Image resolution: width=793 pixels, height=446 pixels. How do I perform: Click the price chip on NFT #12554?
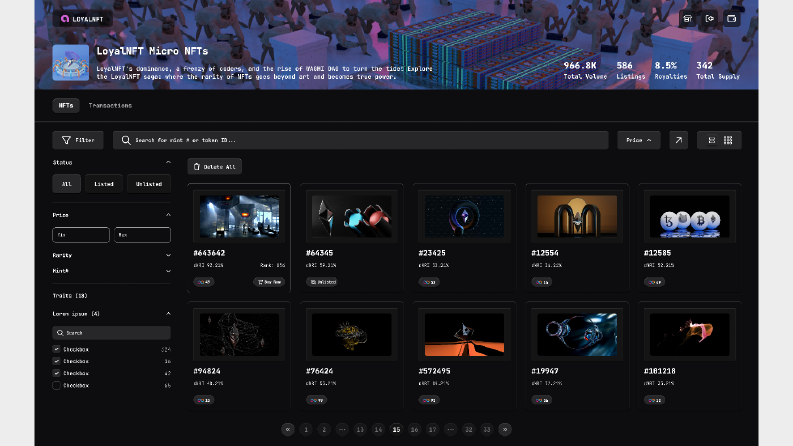tap(541, 282)
